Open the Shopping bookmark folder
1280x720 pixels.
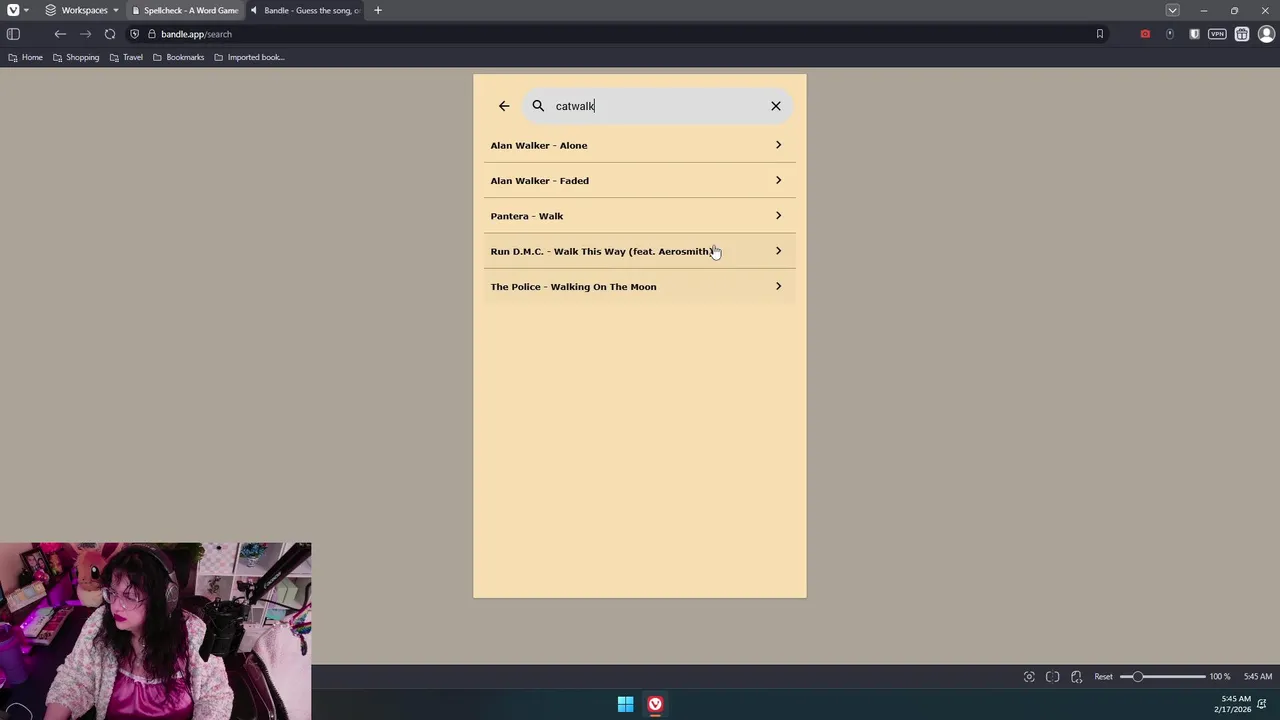pos(76,57)
